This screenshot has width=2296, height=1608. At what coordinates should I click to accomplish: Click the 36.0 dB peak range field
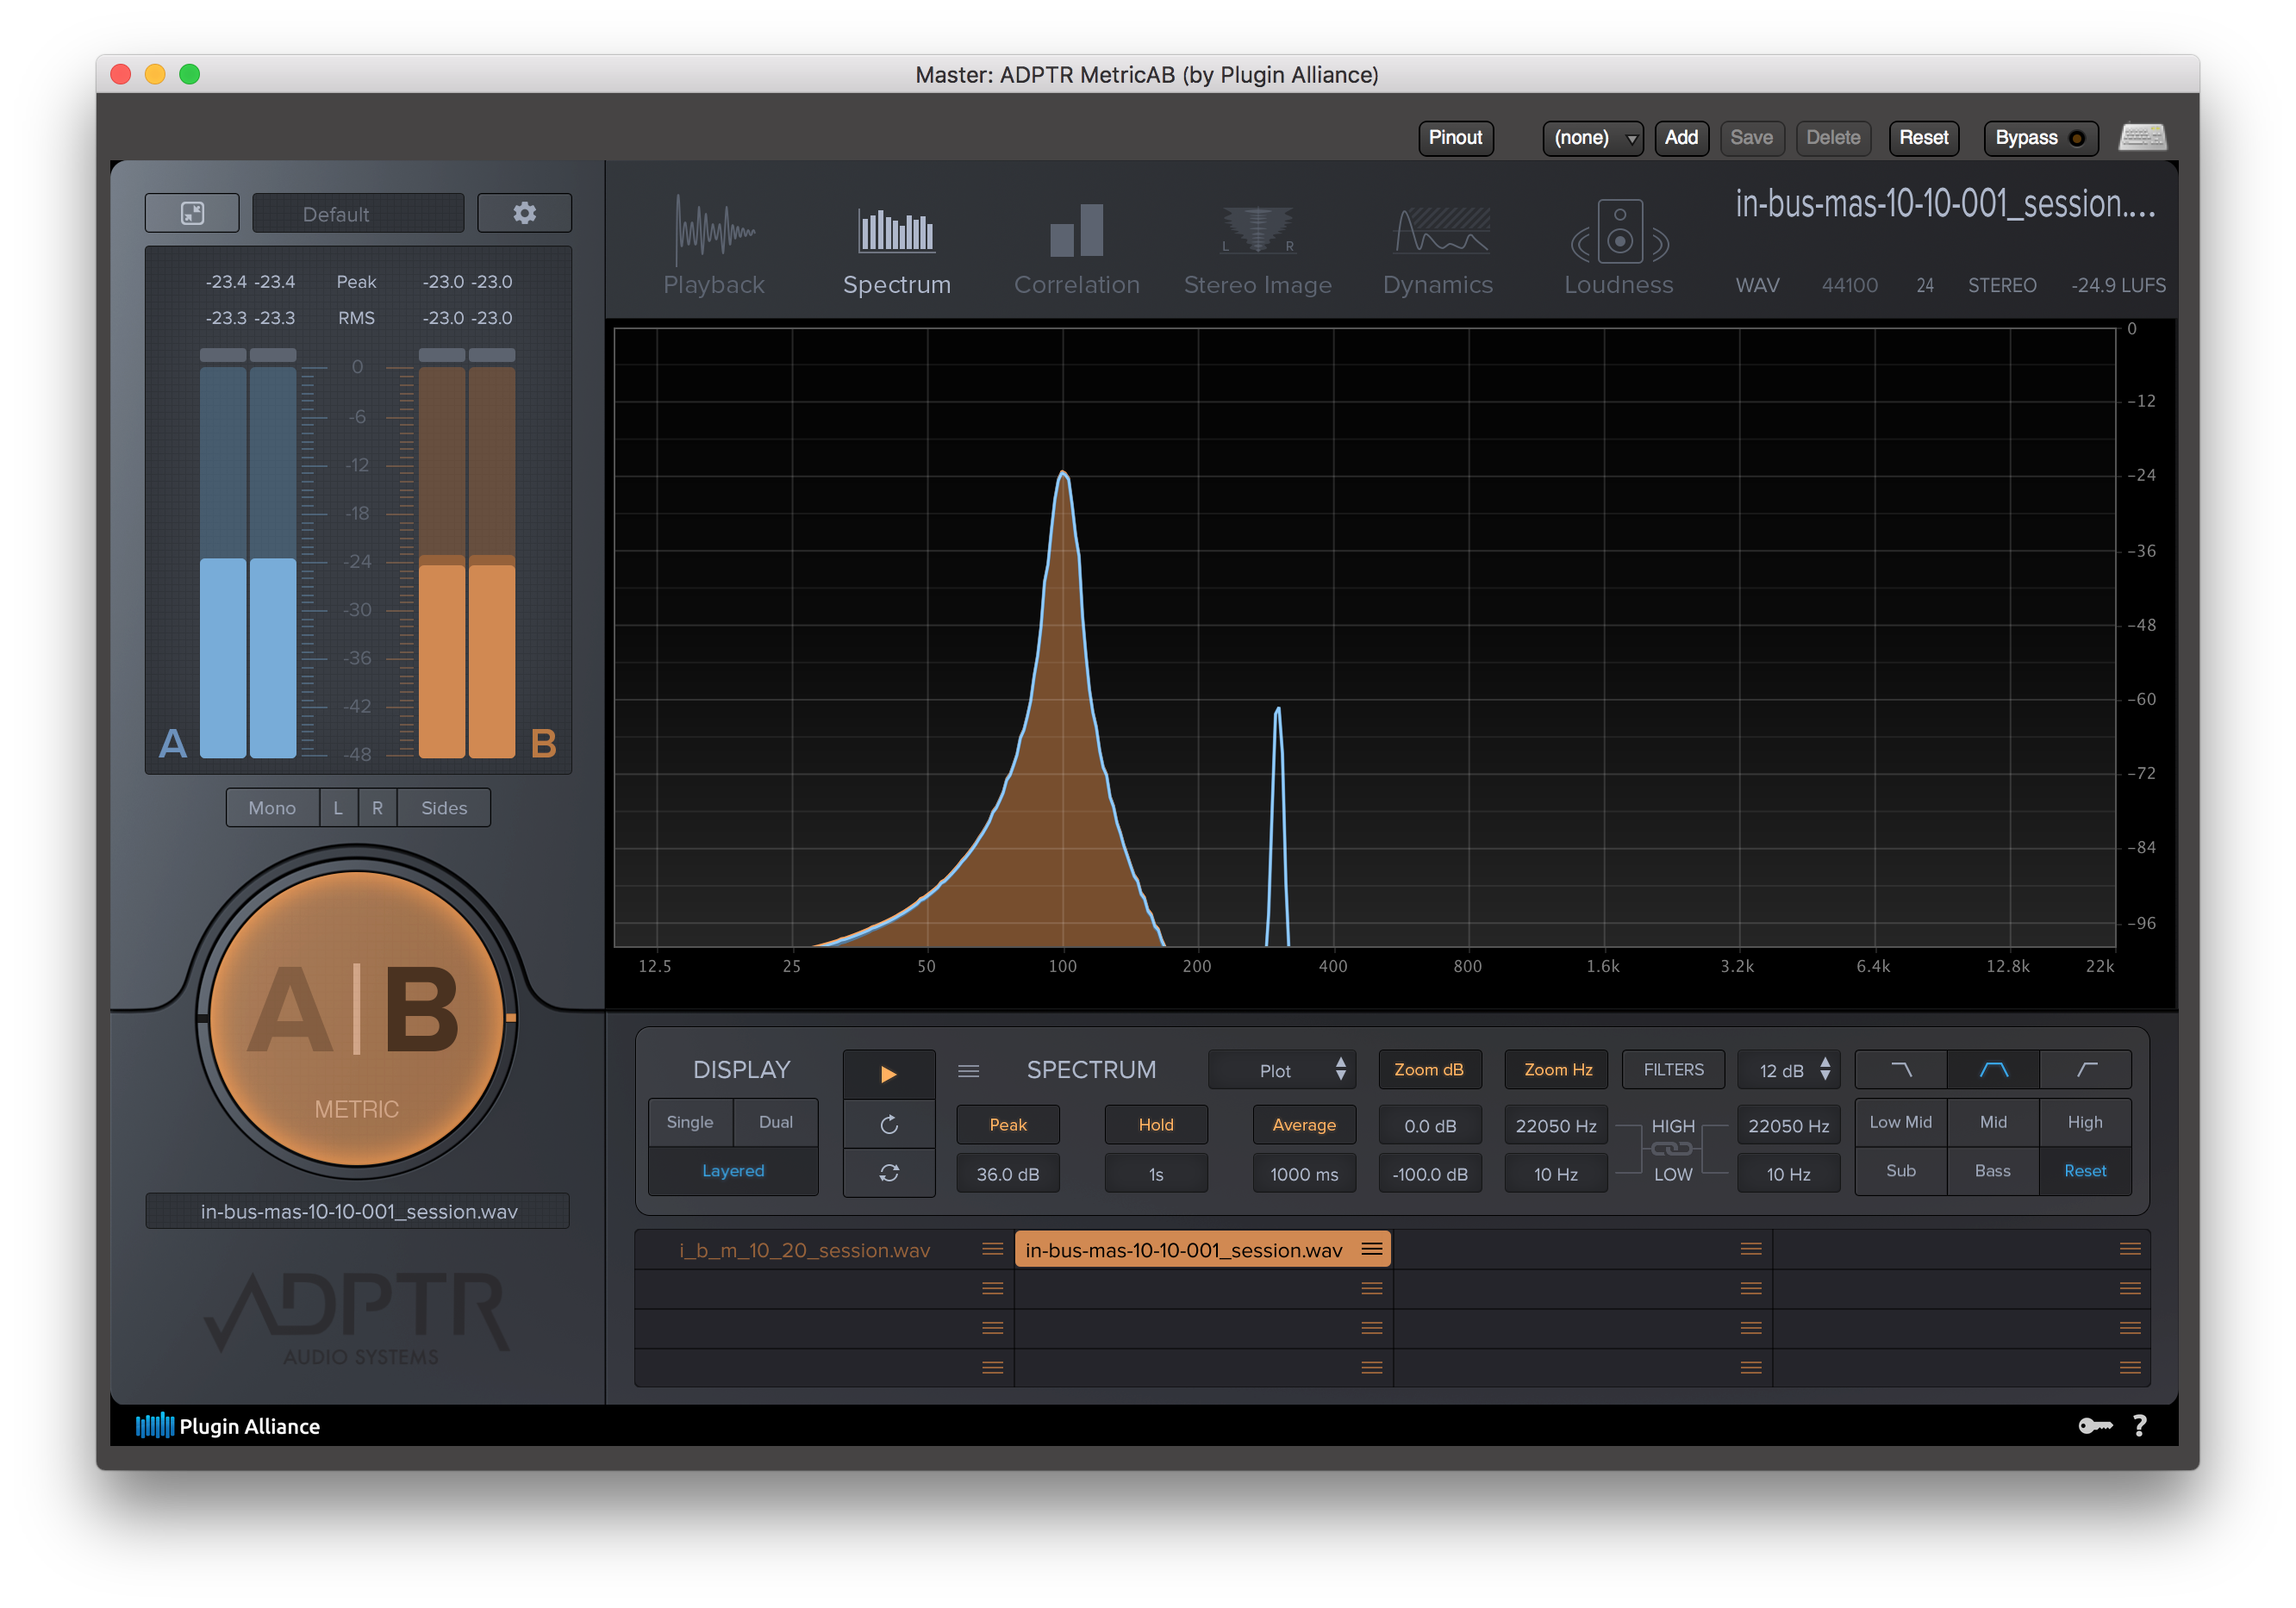click(1008, 1174)
